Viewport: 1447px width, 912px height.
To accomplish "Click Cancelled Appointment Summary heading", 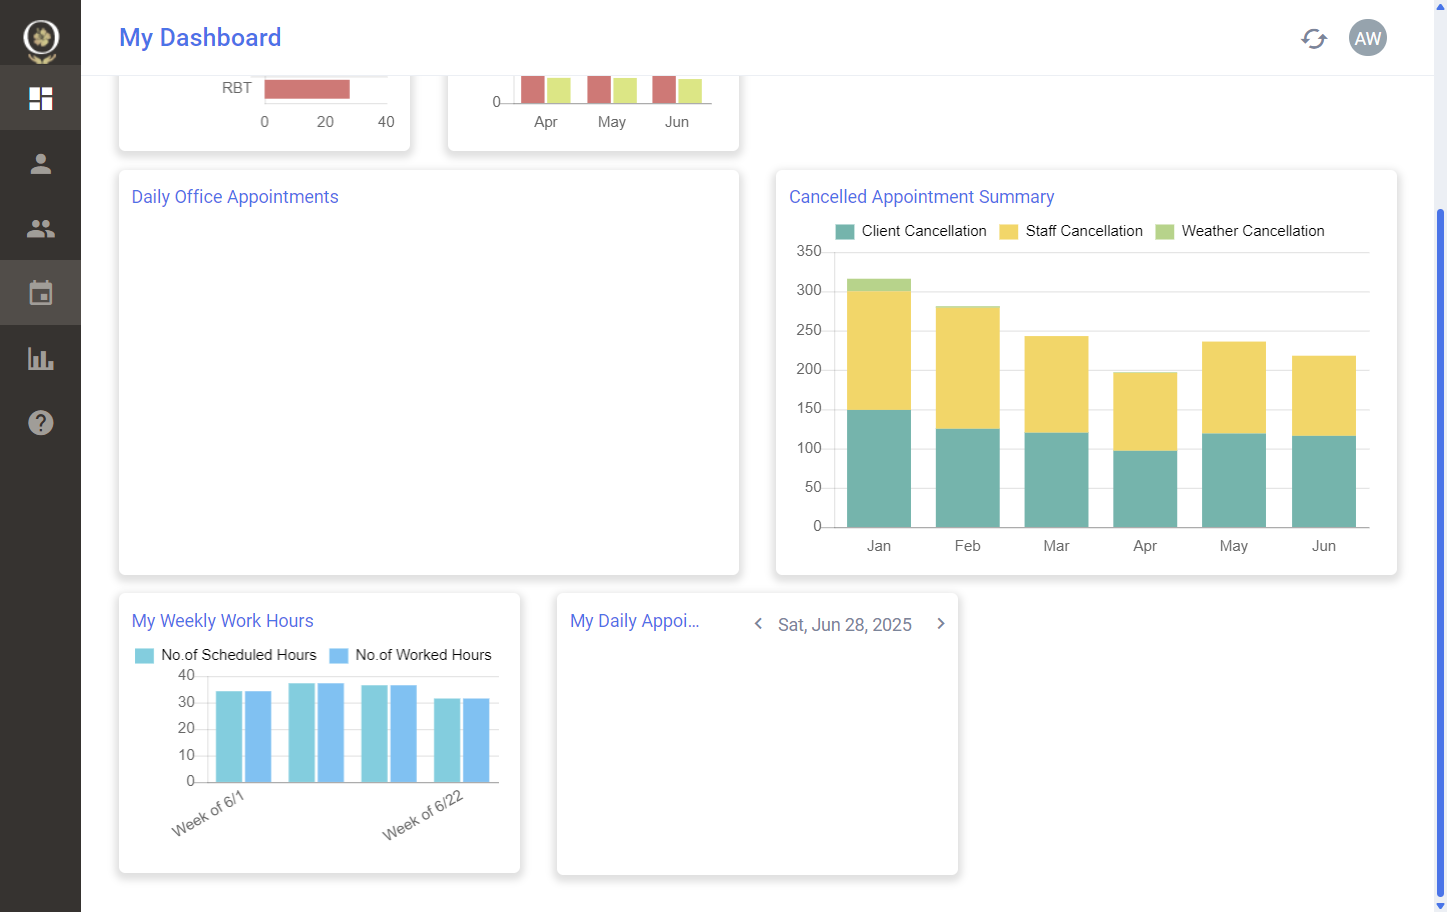I will click(922, 197).
